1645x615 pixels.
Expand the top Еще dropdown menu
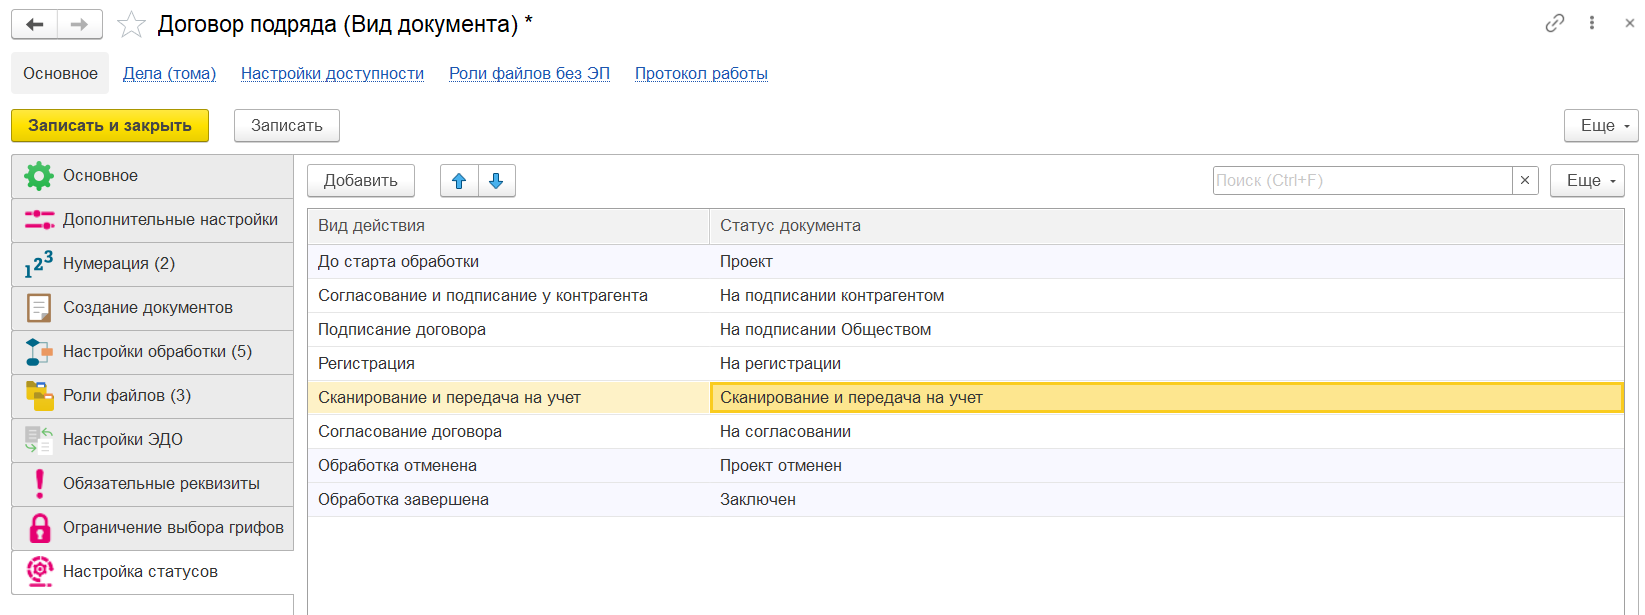[x=1601, y=126]
